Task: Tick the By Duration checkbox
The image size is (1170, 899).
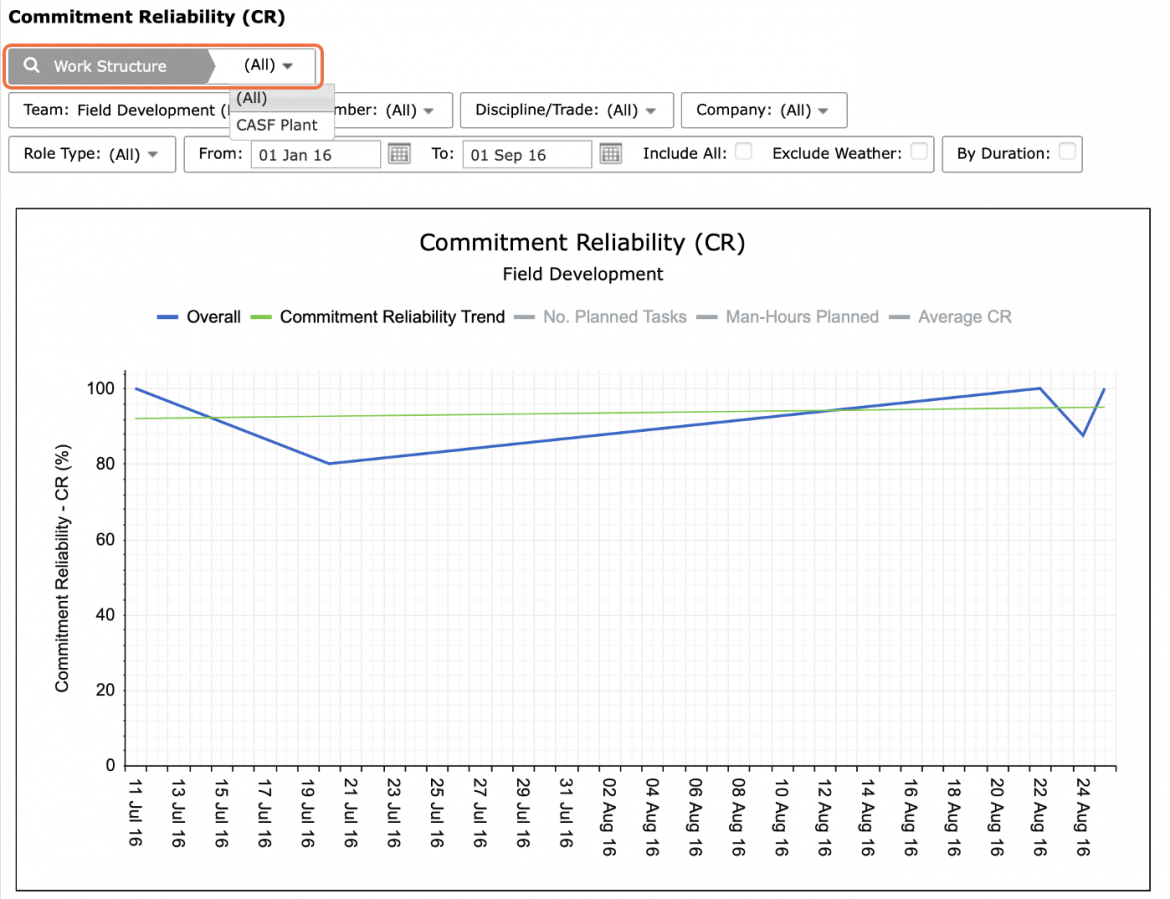Action: (1067, 151)
